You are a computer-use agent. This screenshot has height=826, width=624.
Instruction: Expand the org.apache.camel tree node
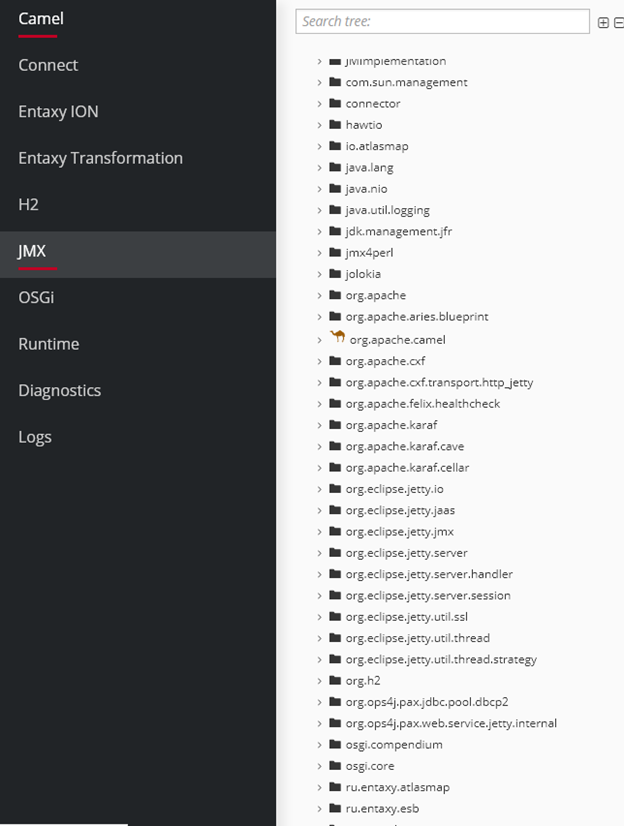(x=320, y=340)
